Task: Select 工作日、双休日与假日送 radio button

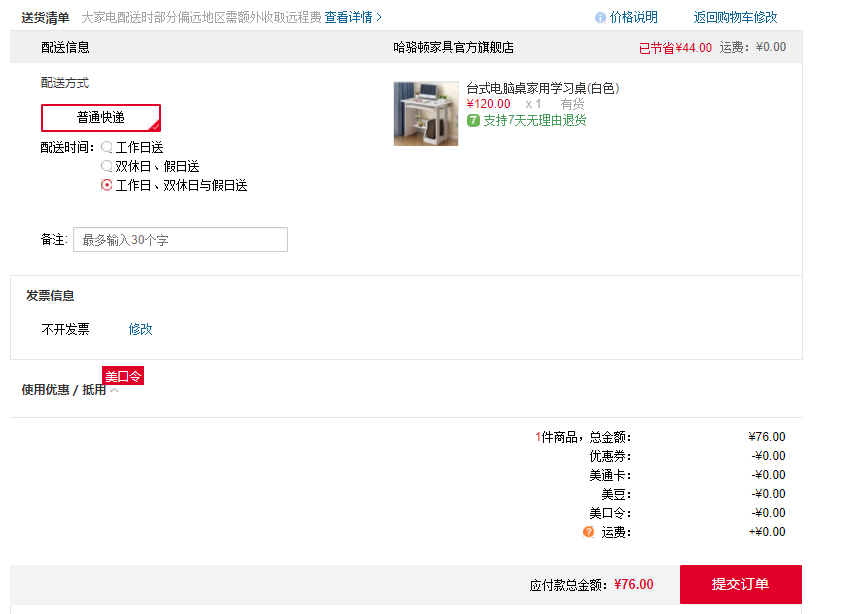Action: click(107, 185)
